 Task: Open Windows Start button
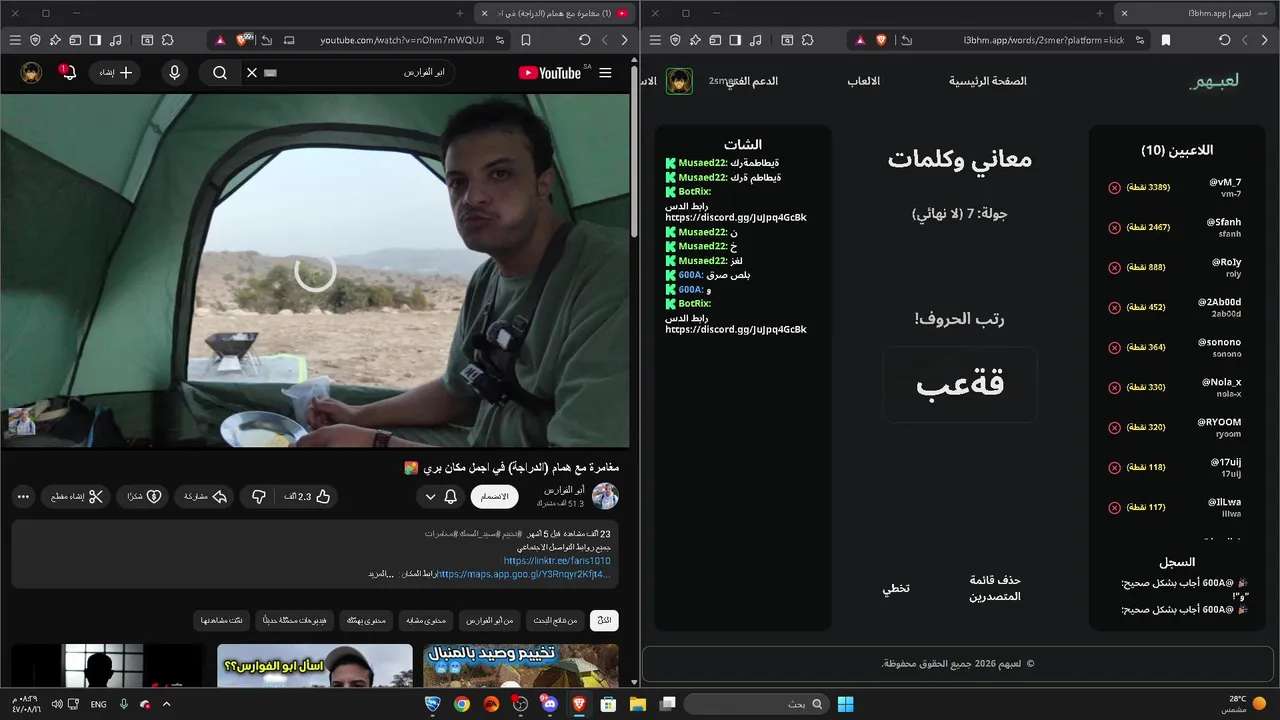[845, 704]
